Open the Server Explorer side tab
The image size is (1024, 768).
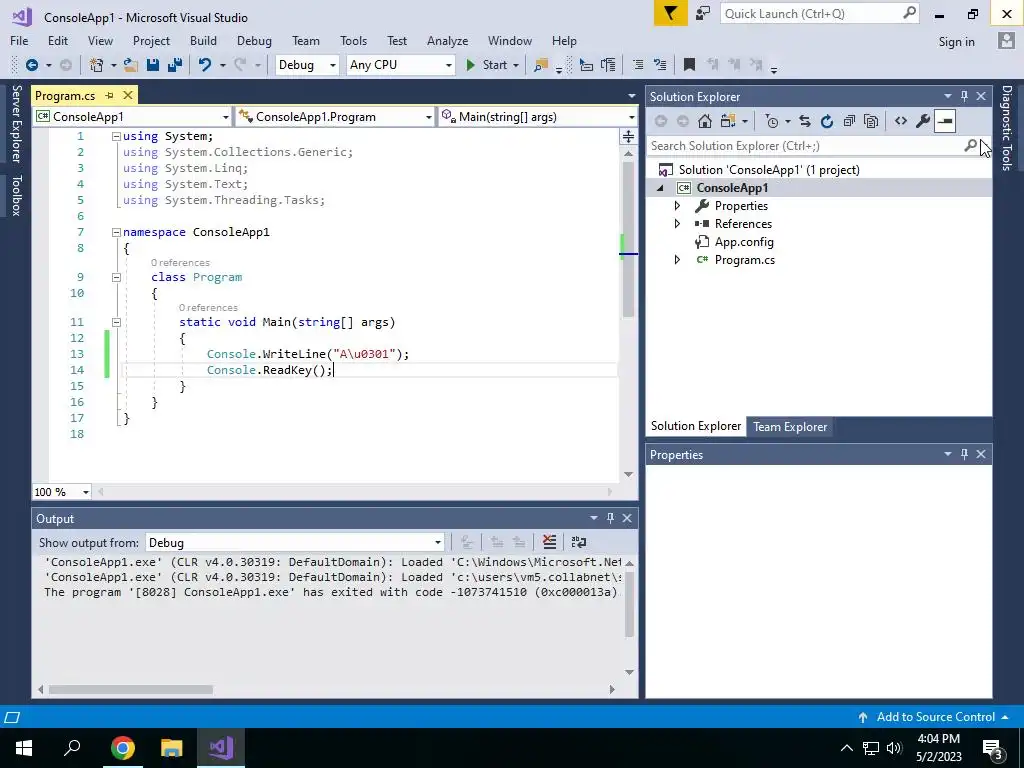pyautogui.click(x=16, y=123)
